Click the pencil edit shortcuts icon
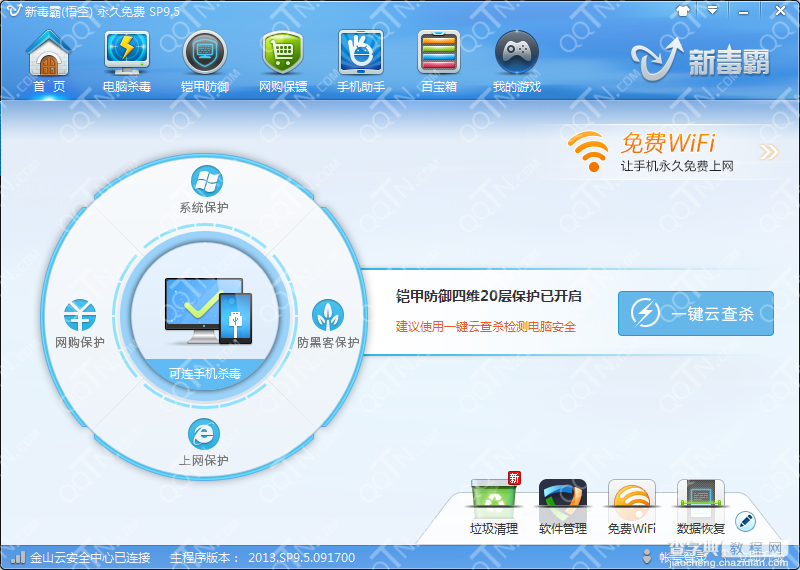The width and height of the screenshot is (800, 570). click(x=745, y=521)
